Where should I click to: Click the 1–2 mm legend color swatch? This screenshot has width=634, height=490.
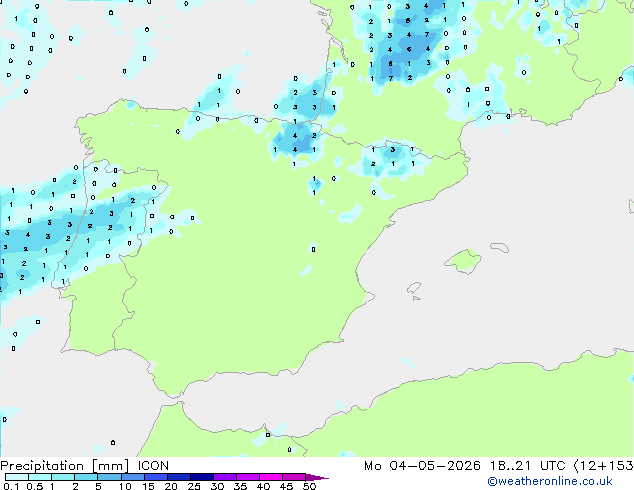(63, 477)
